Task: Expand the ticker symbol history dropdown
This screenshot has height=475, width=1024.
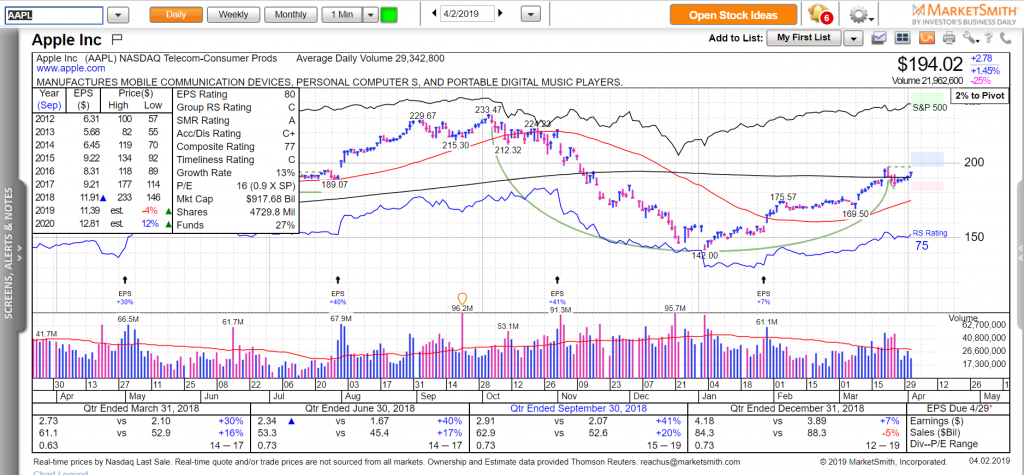Action: [117, 15]
